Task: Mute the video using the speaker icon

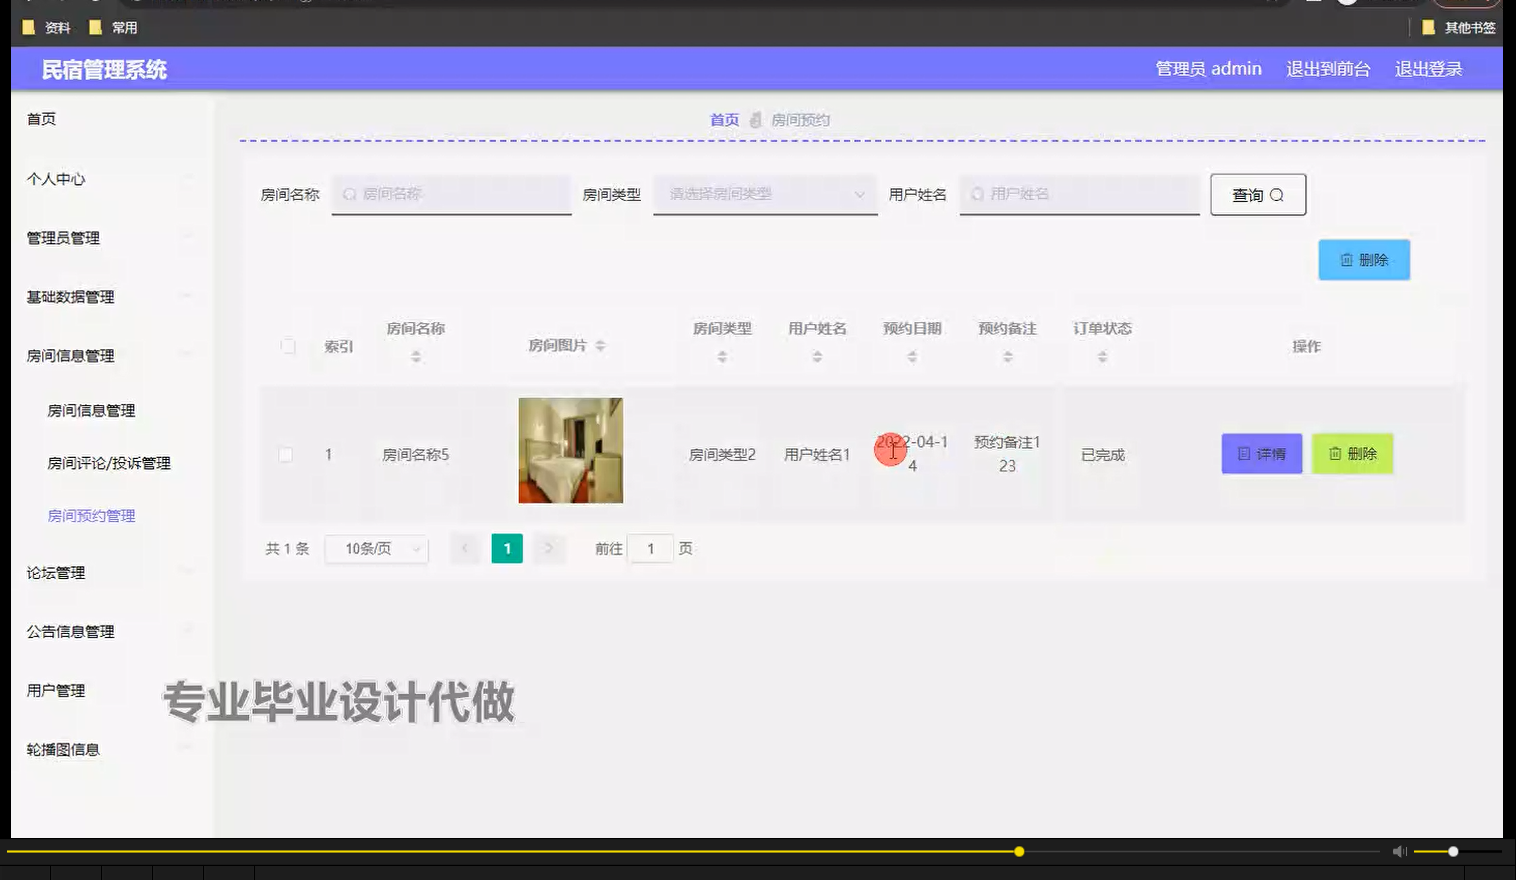Action: [1399, 851]
